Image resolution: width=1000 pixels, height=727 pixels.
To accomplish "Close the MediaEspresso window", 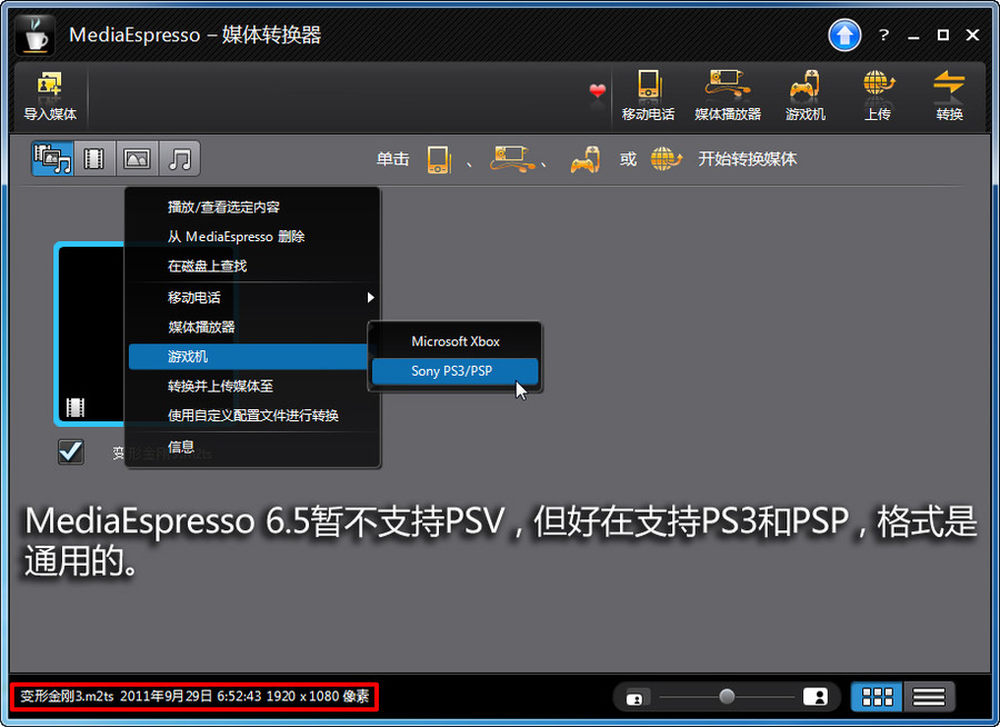I will pos(973,35).
